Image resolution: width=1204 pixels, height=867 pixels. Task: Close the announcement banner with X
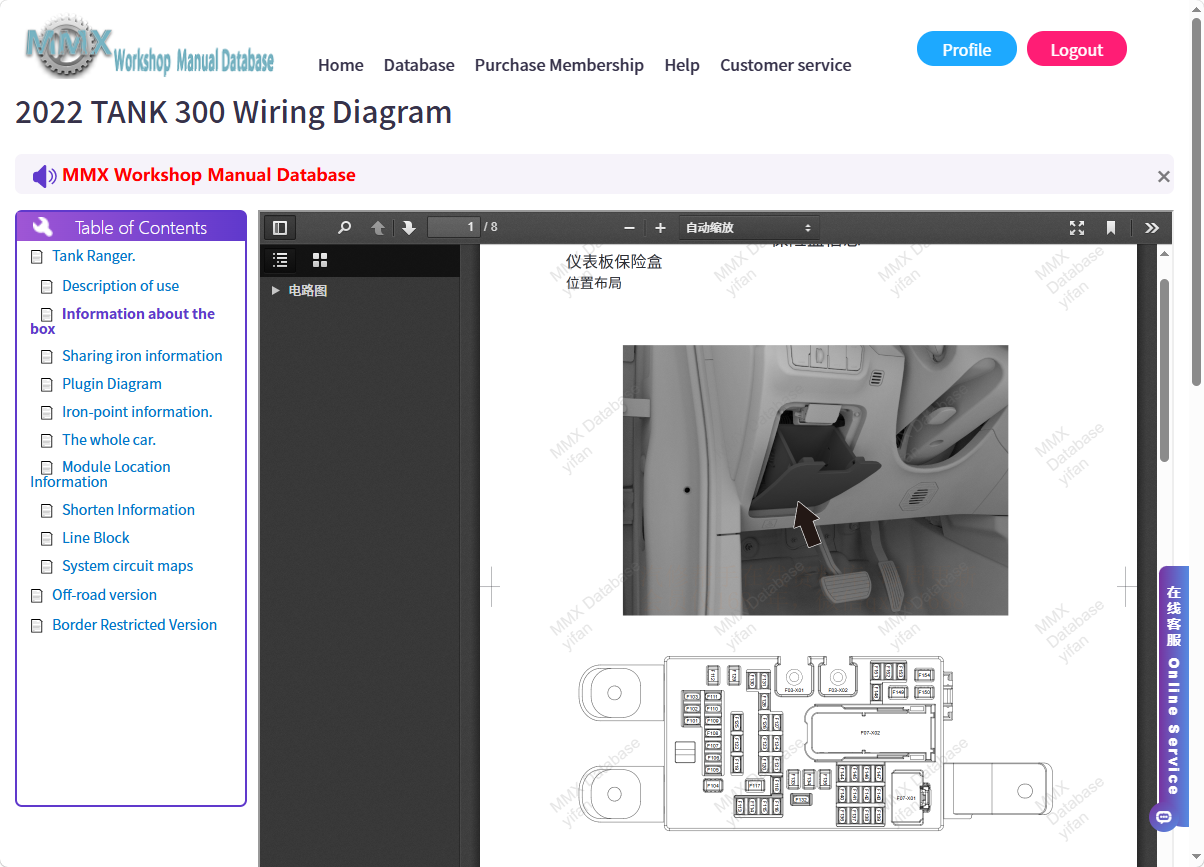pyautogui.click(x=1164, y=176)
